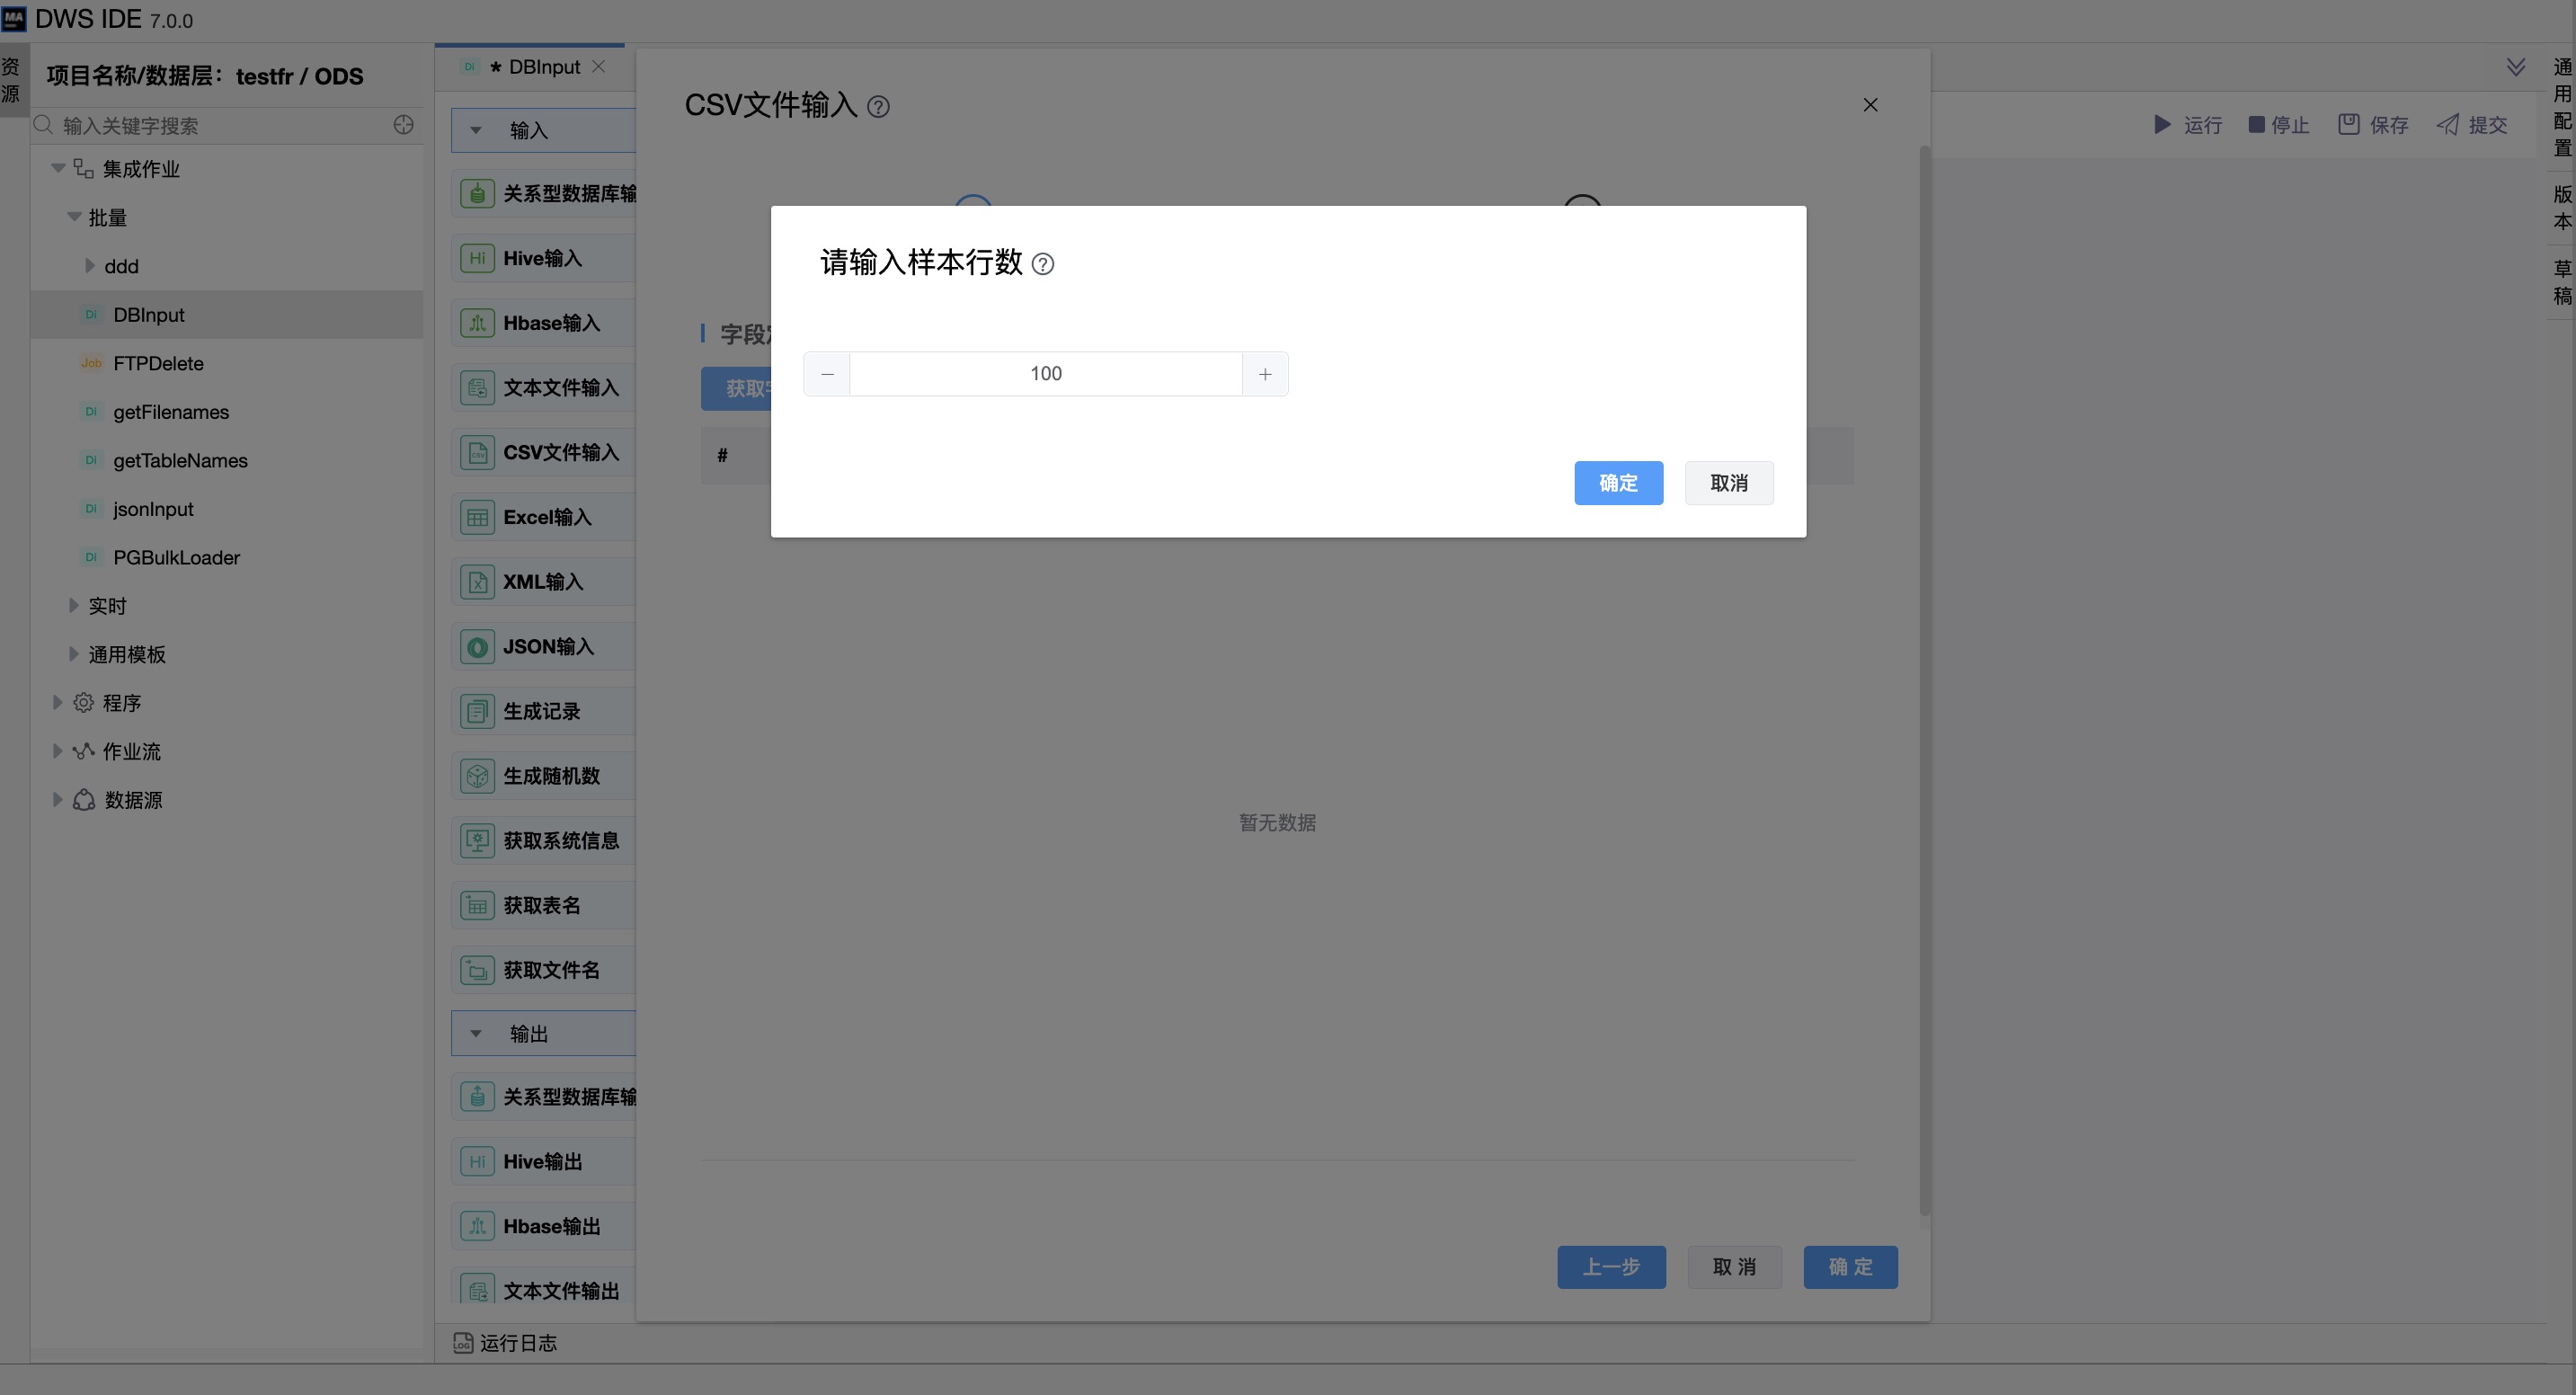The image size is (2576, 1395).
Task: Expand the ddd folder
Action: (90, 266)
